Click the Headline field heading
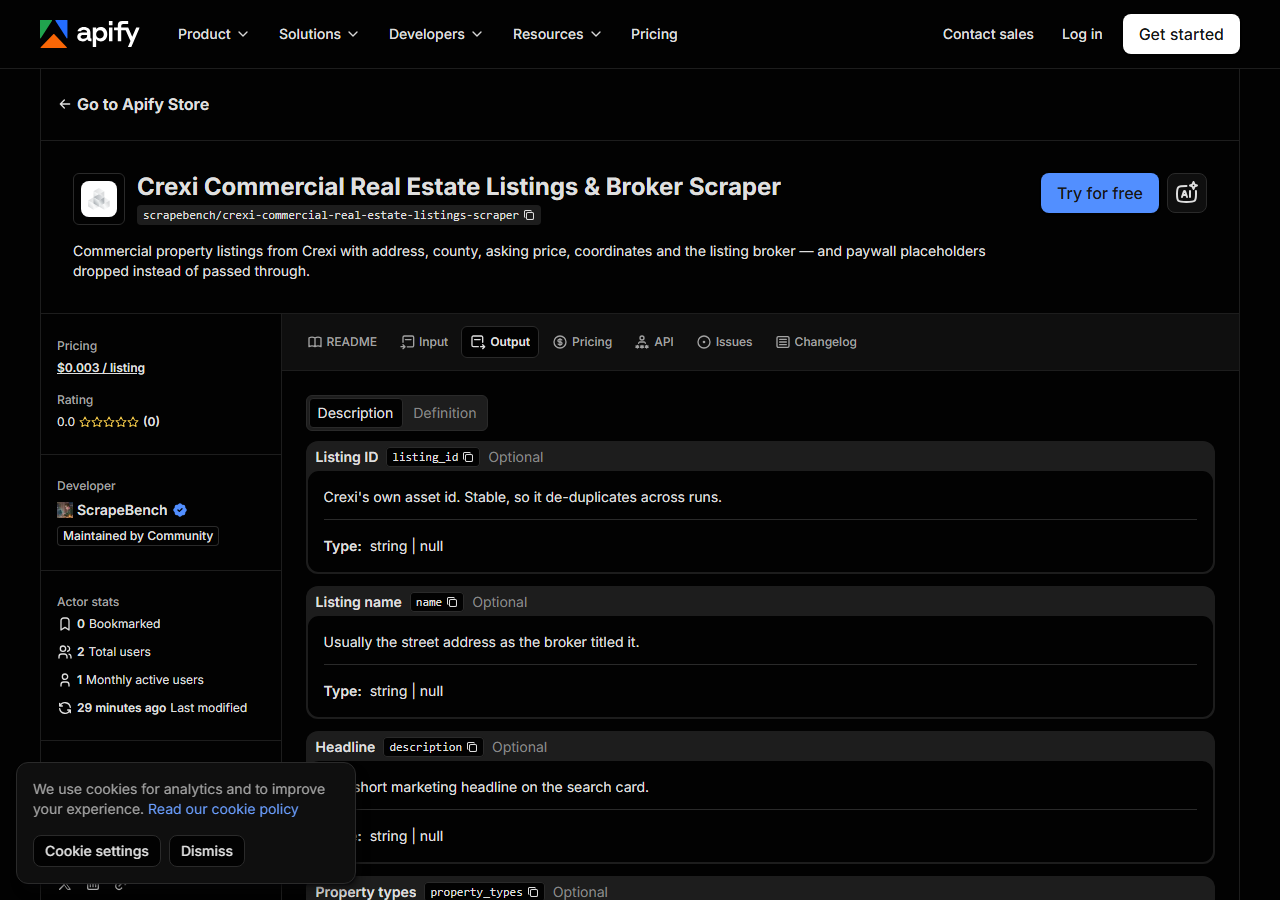This screenshot has height=900, width=1280. 345,747
